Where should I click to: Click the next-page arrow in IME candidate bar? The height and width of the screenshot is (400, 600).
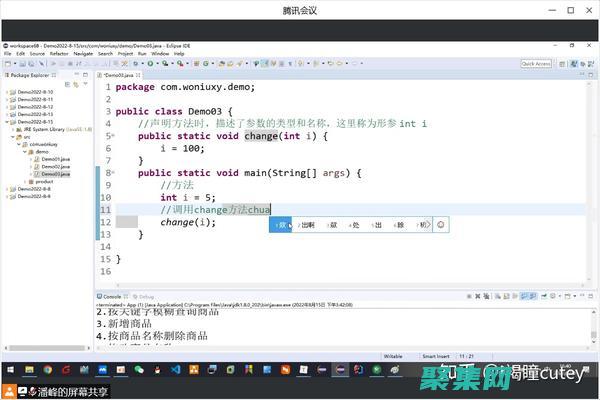click(x=428, y=225)
